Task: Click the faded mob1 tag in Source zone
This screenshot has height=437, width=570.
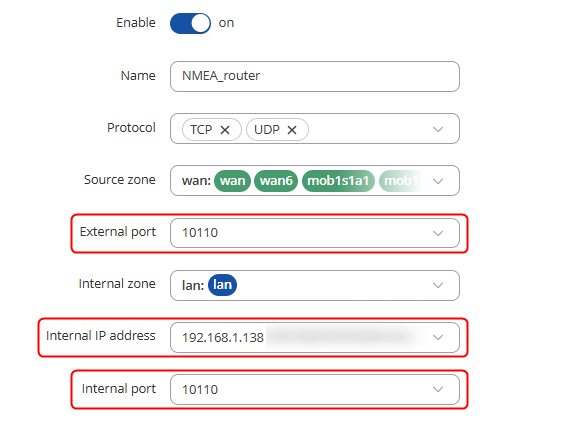Action: tap(401, 181)
